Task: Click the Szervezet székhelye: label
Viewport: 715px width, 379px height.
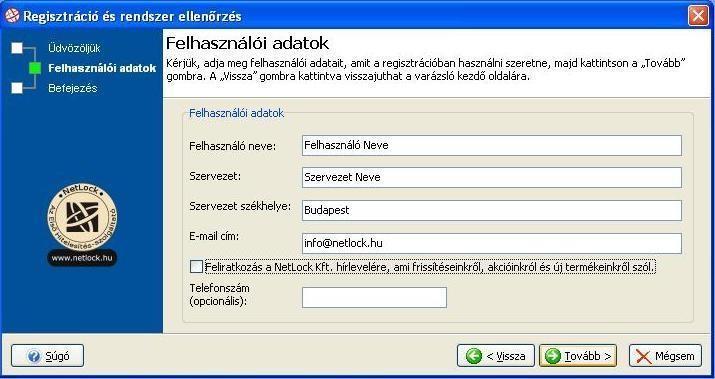Action: (x=240, y=206)
